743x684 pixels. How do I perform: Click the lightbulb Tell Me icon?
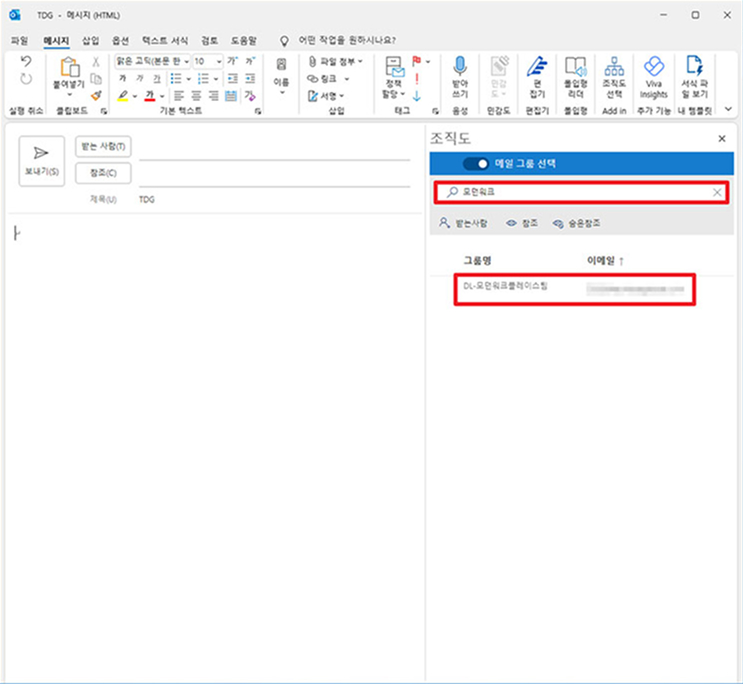click(x=284, y=41)
